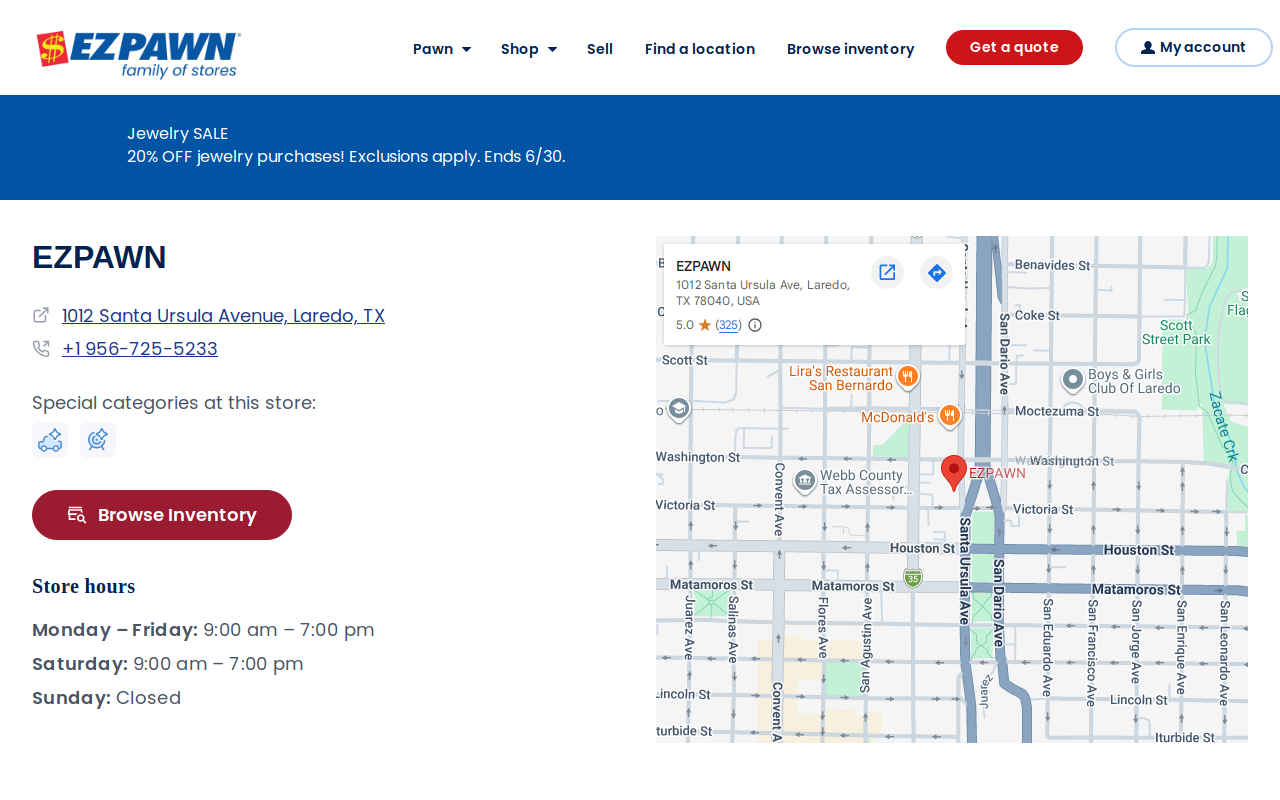Screen dimensions: 1280x800
Task: Click the Store hours heading
Action: (x=84, y=586)
